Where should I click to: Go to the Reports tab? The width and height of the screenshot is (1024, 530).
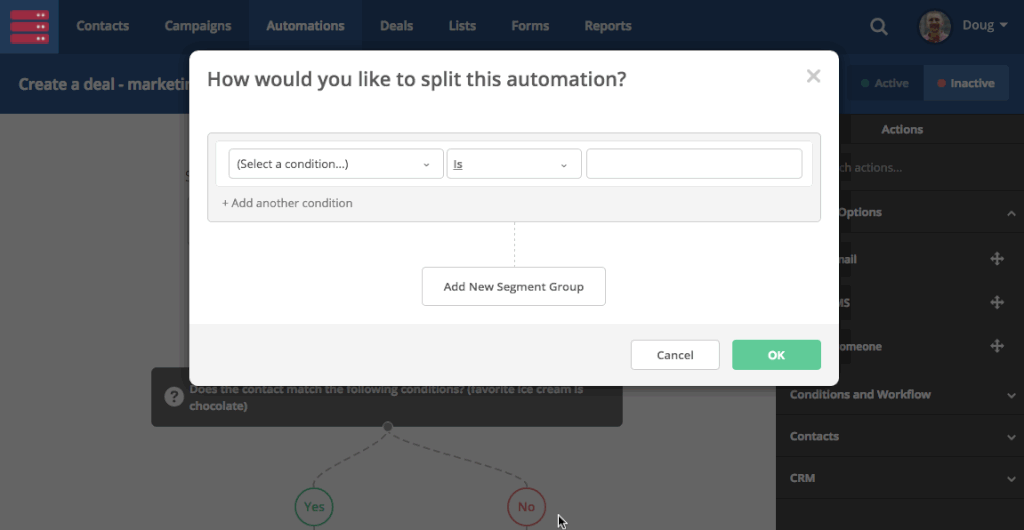[607, 26]
